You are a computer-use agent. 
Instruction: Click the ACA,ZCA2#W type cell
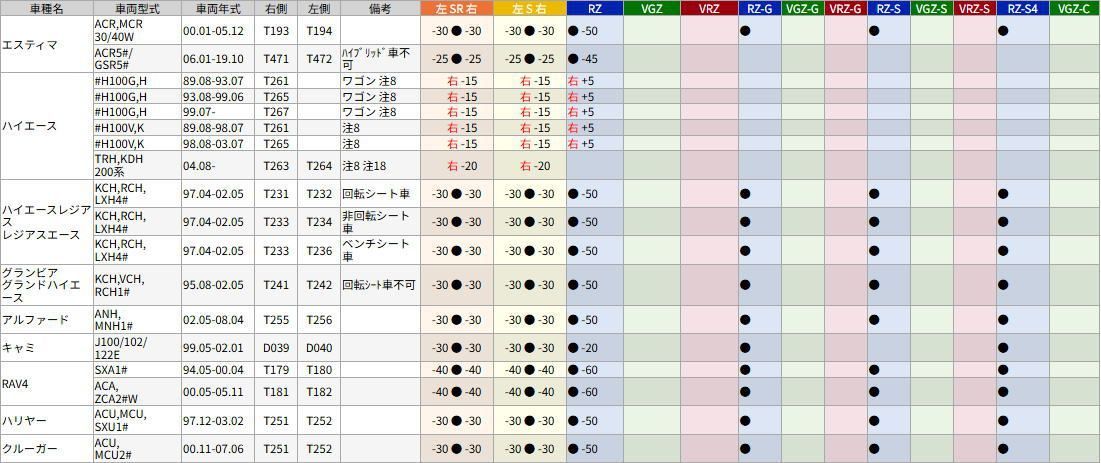click(x=137, y=391)
